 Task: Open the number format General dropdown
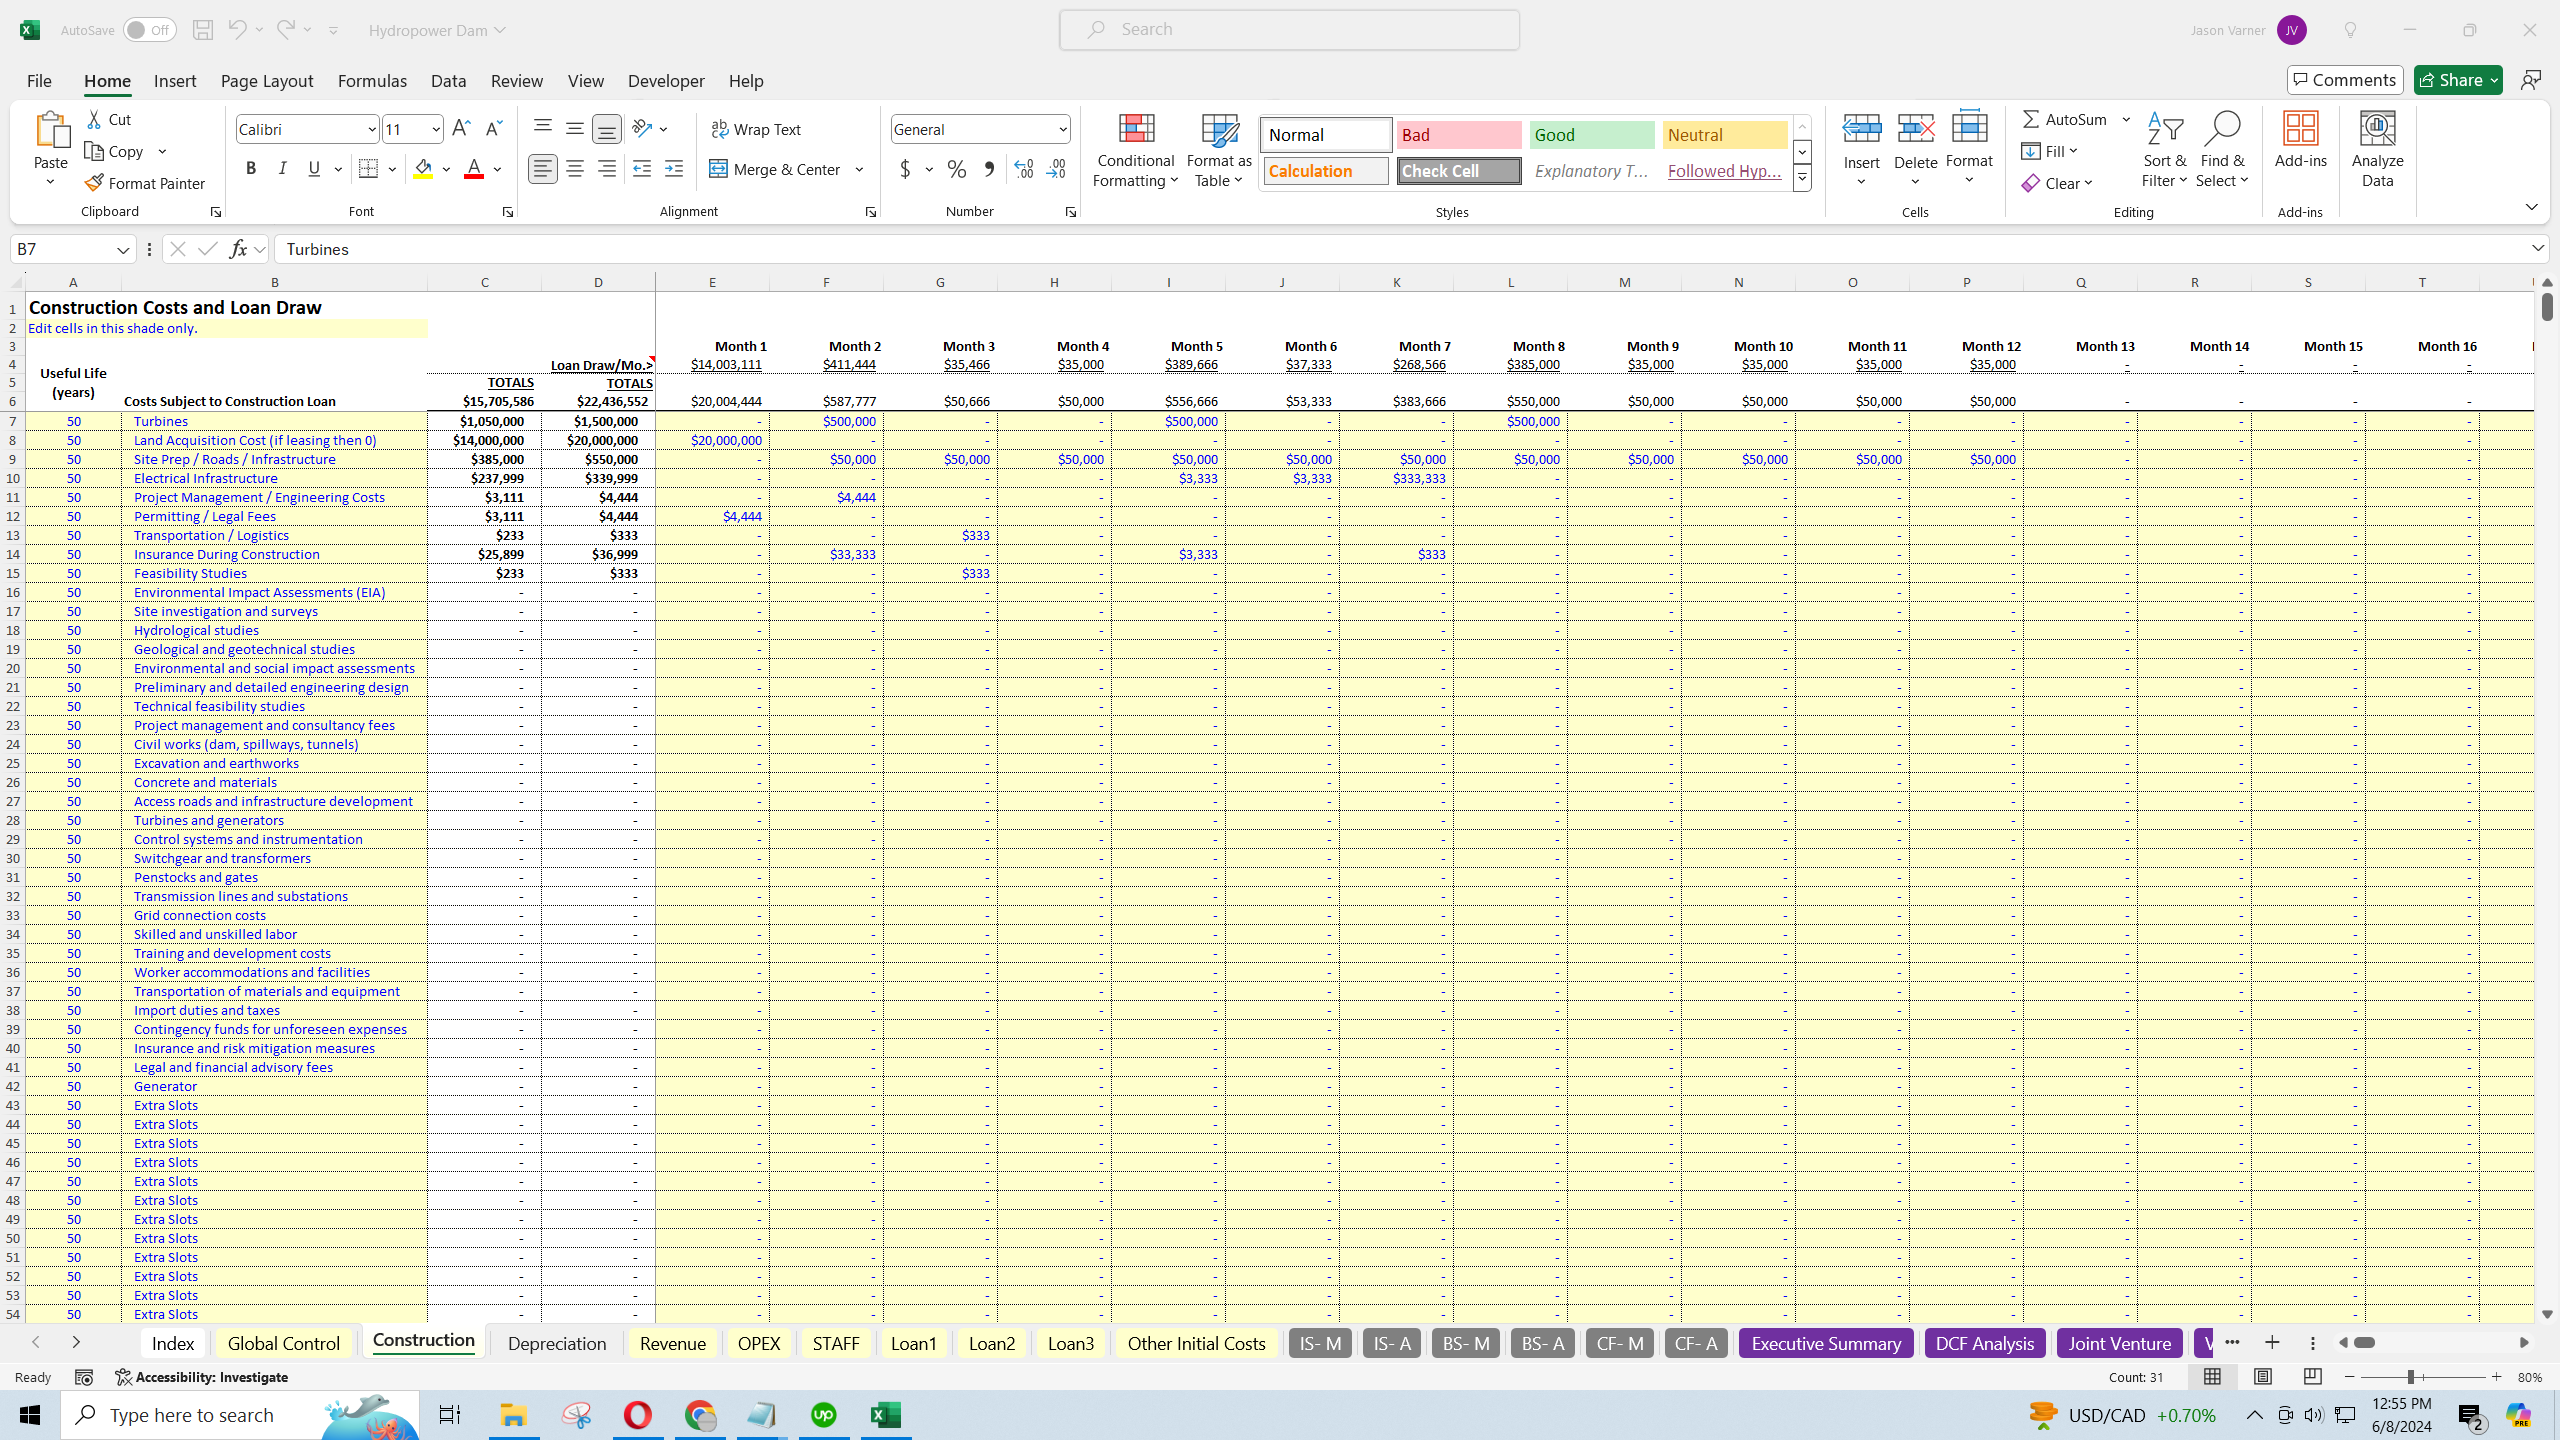click(1062, 129)
